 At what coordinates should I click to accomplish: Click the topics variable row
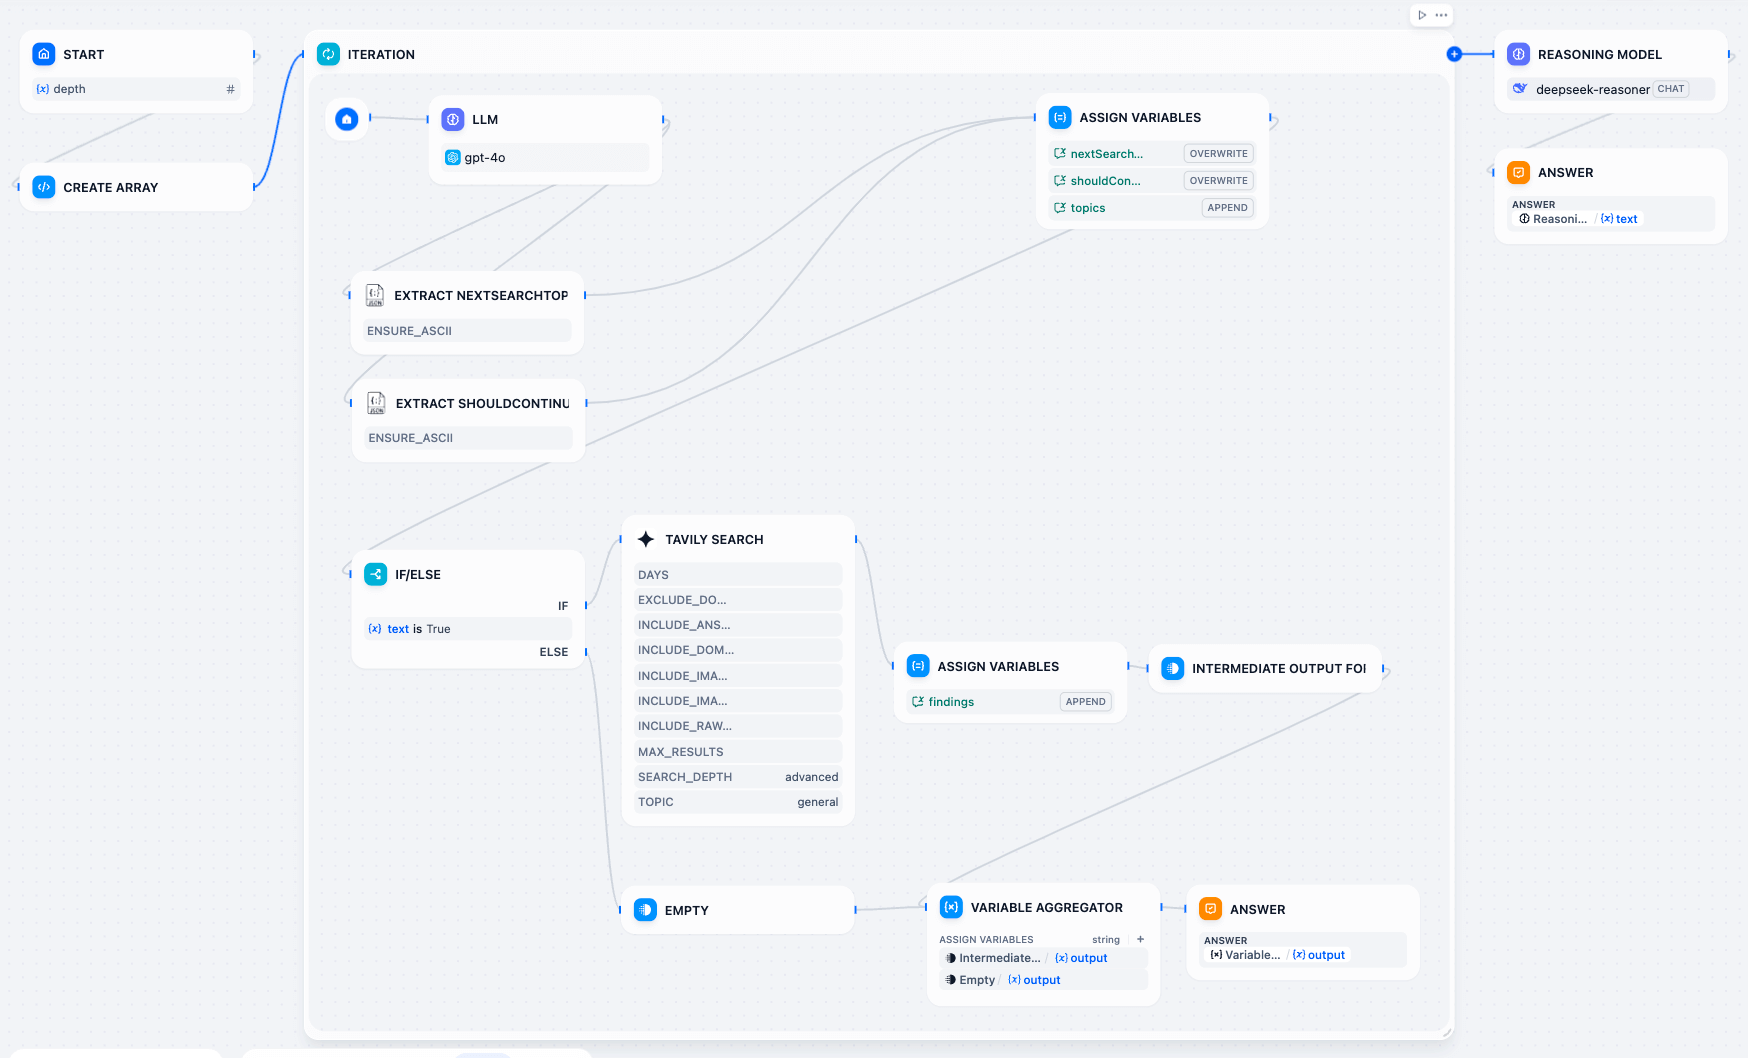(x=1152, y=208)
